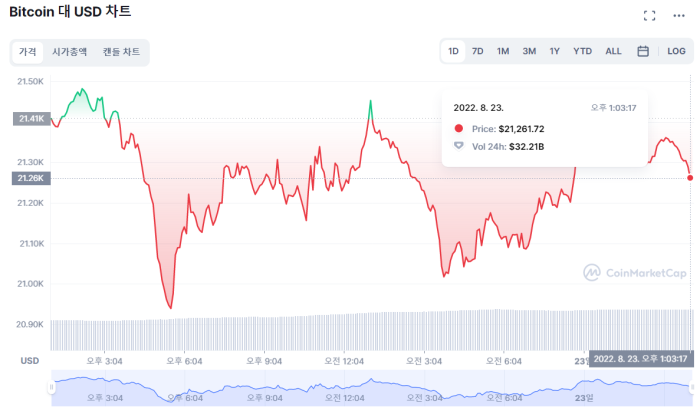The image size is (700, 414).
Task: Select the 1Y time range
Action: 554,51
